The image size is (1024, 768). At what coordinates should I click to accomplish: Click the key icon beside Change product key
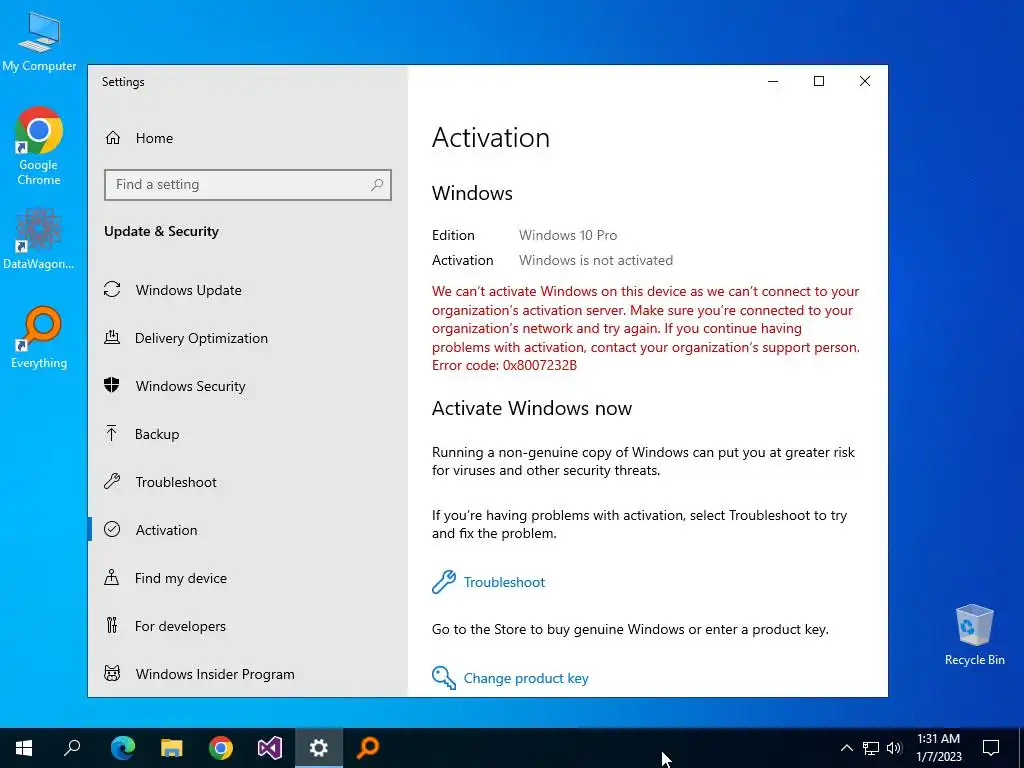(x=444, y=678)
